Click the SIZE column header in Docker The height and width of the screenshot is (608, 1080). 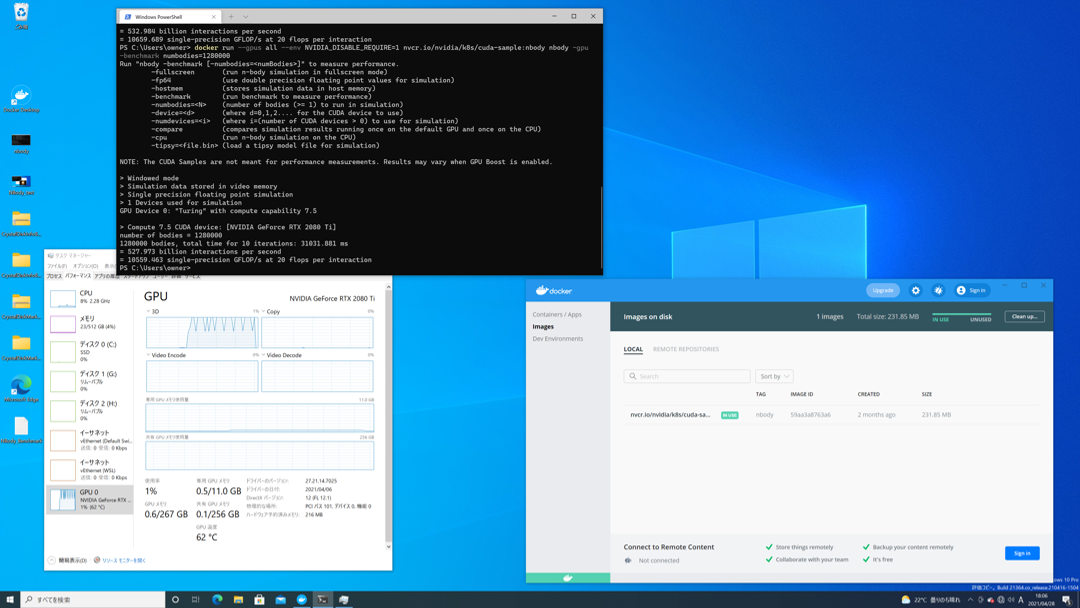pyautogui.click(x=927, y=394)
